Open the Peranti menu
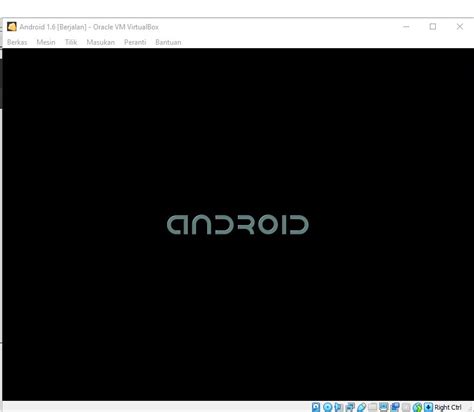The height and width of the screenshot is (412, 474). pyautogui.click(x=135, y=42)
